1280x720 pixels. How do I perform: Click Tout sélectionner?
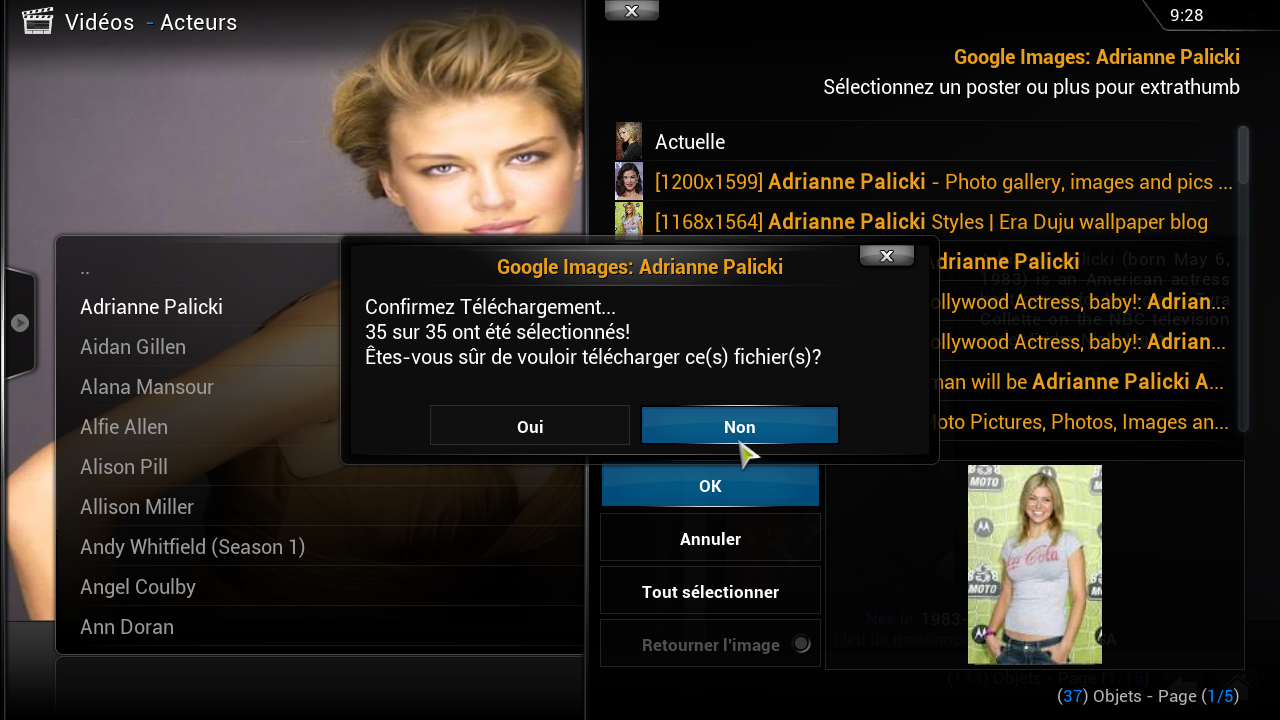(710, 592)
